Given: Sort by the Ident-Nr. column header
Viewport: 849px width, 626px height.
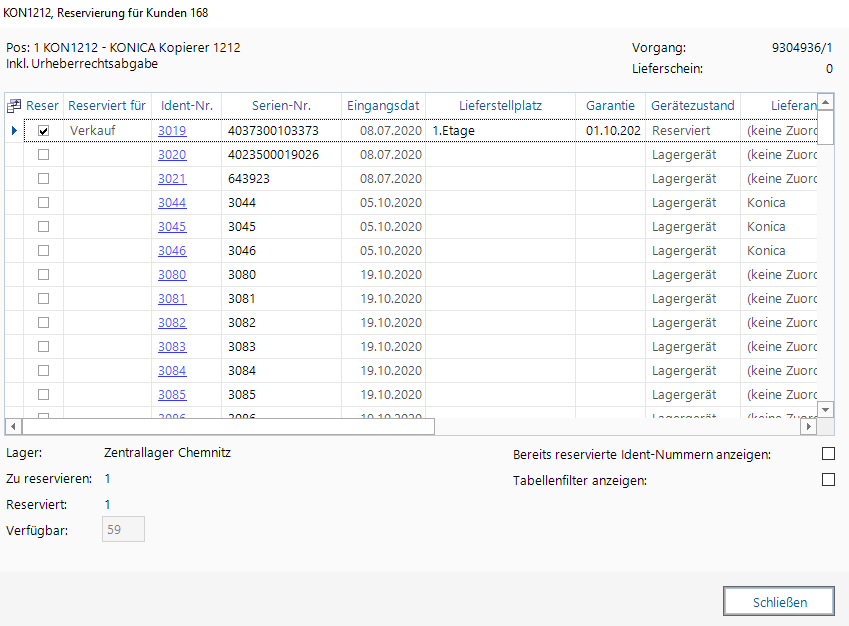Looking at the screenshot, I should pos(186,106).
